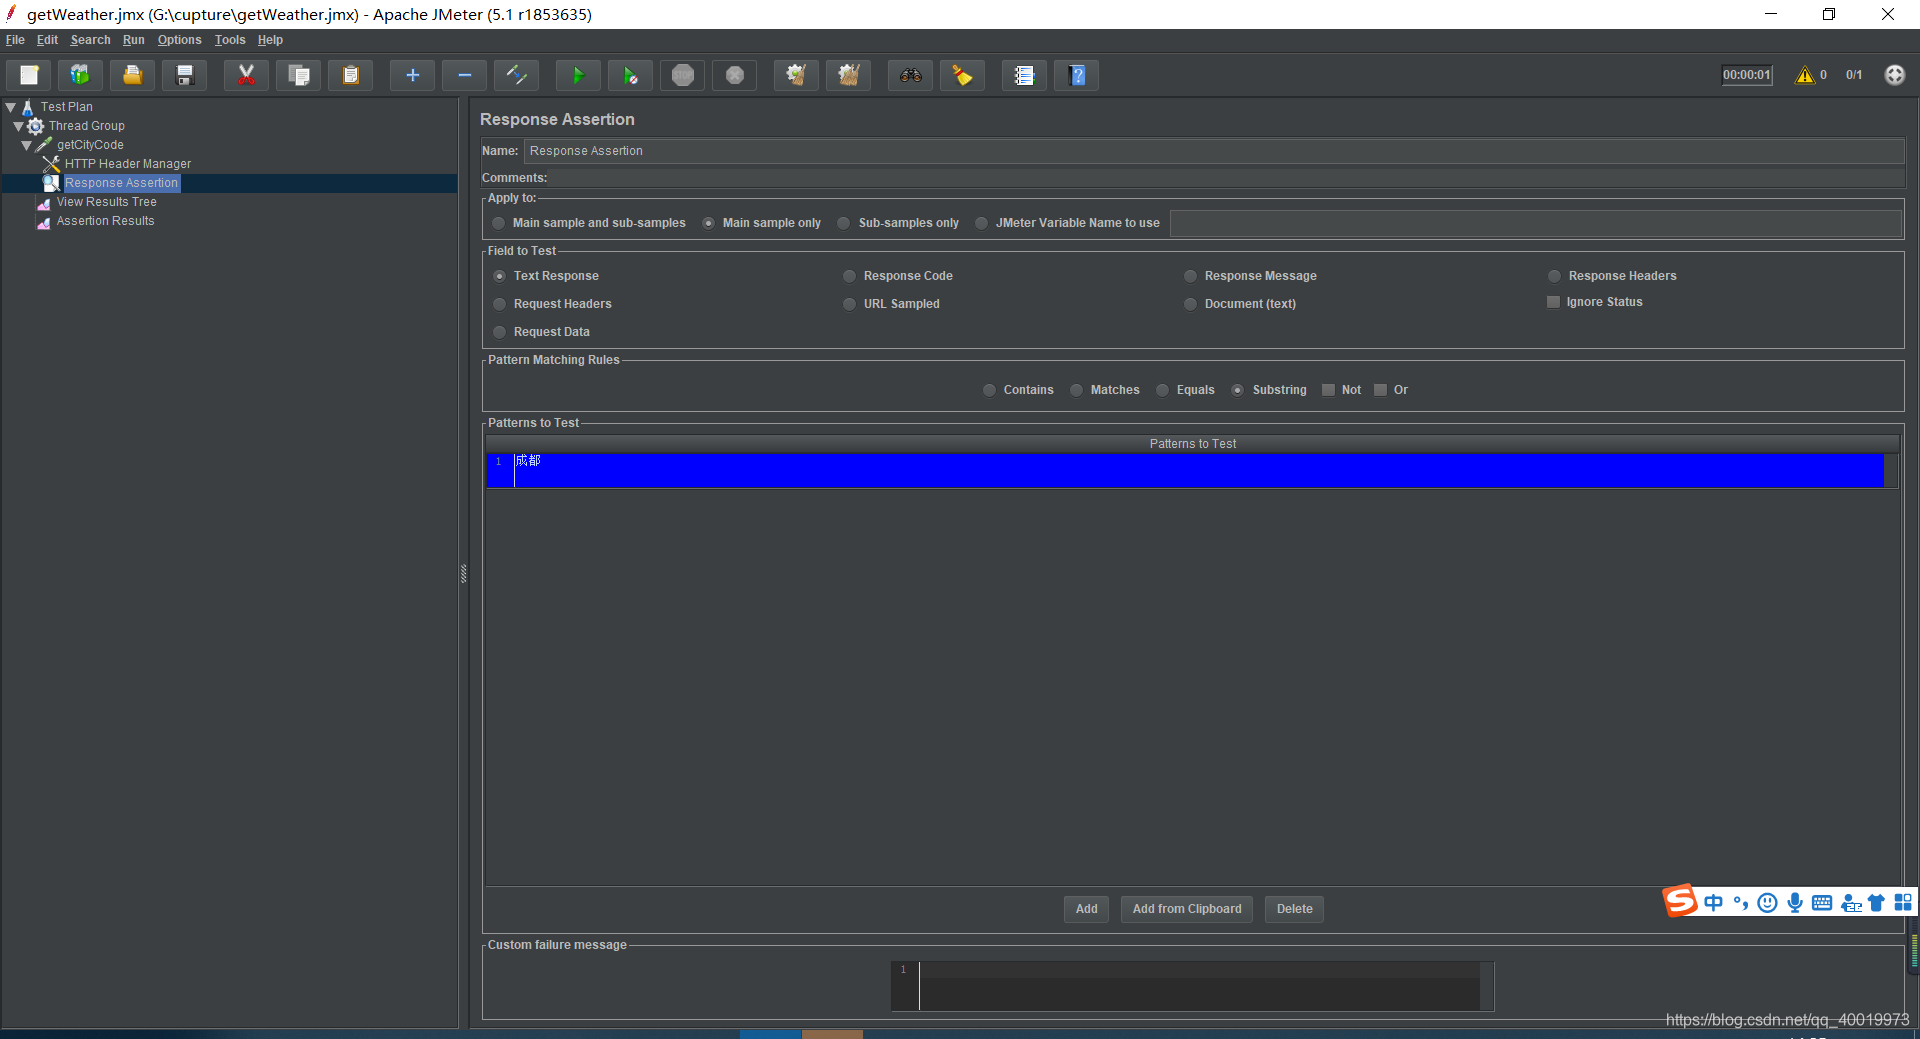The height and width of the screenshot is (1039, 1920).
Task: Open the Run menu
Action: pos(134,40)
